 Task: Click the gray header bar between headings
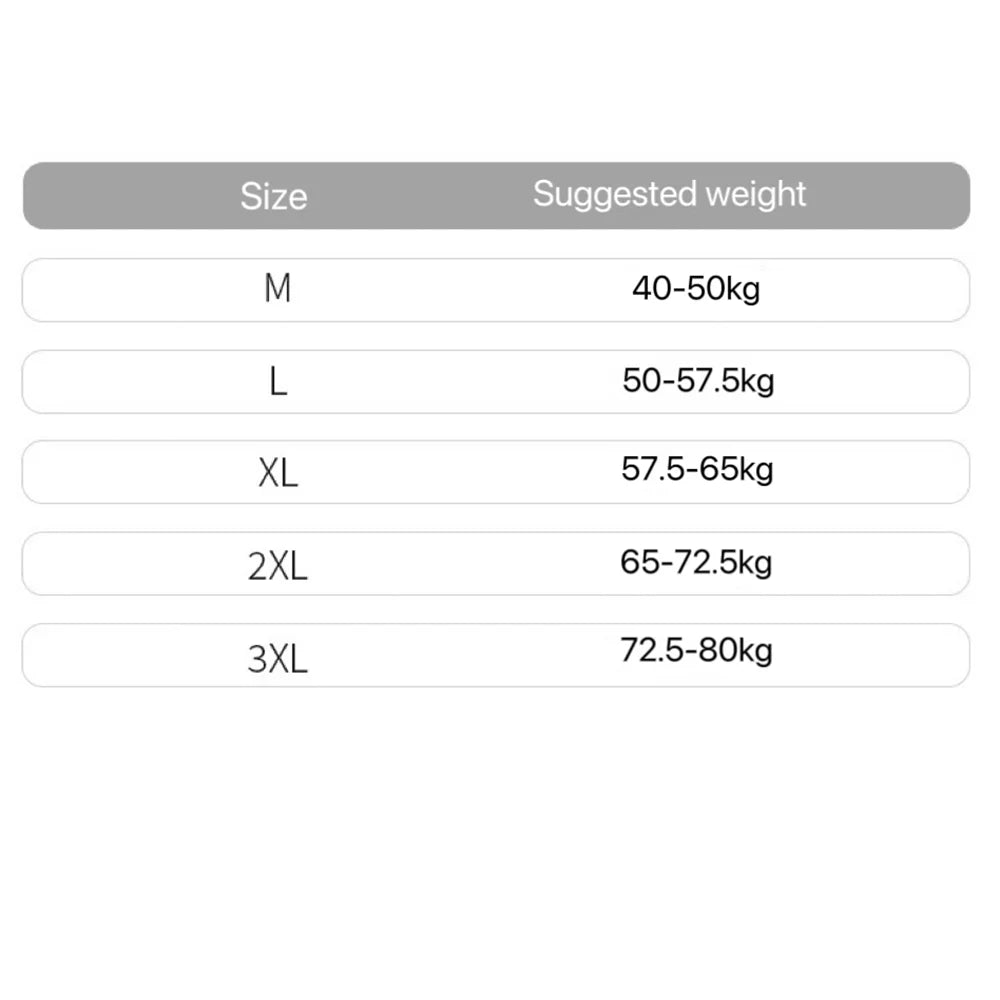[420, 196]
